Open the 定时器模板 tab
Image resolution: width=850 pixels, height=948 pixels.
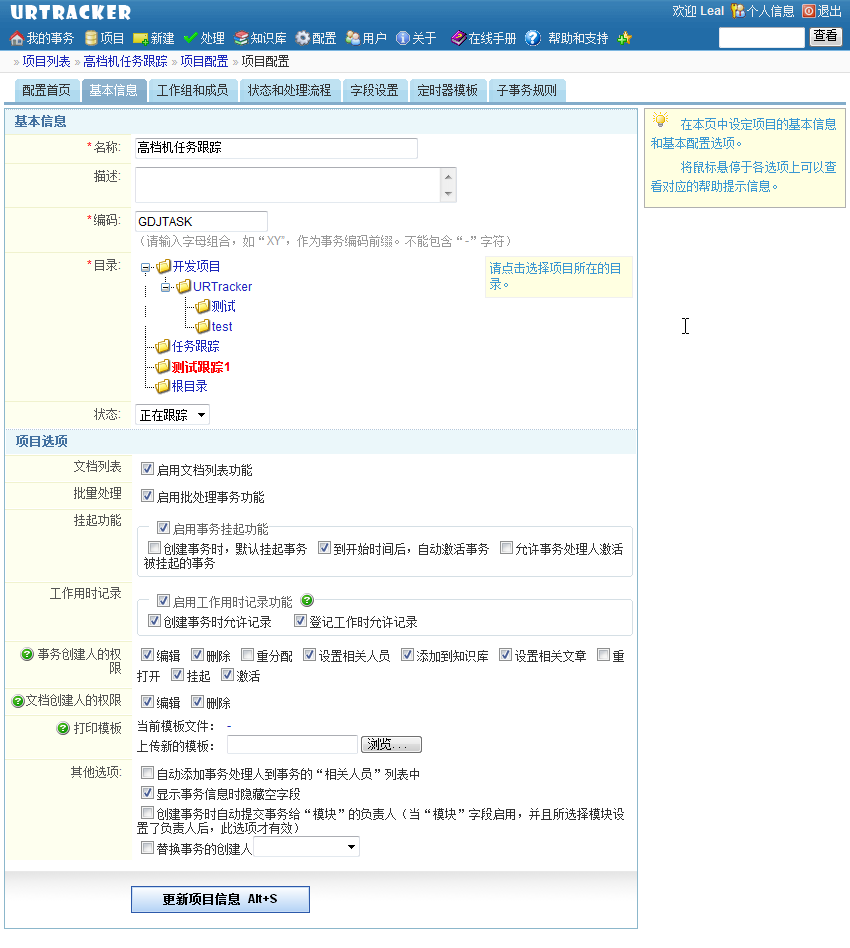pyautogui.click(x=447, y=91)
